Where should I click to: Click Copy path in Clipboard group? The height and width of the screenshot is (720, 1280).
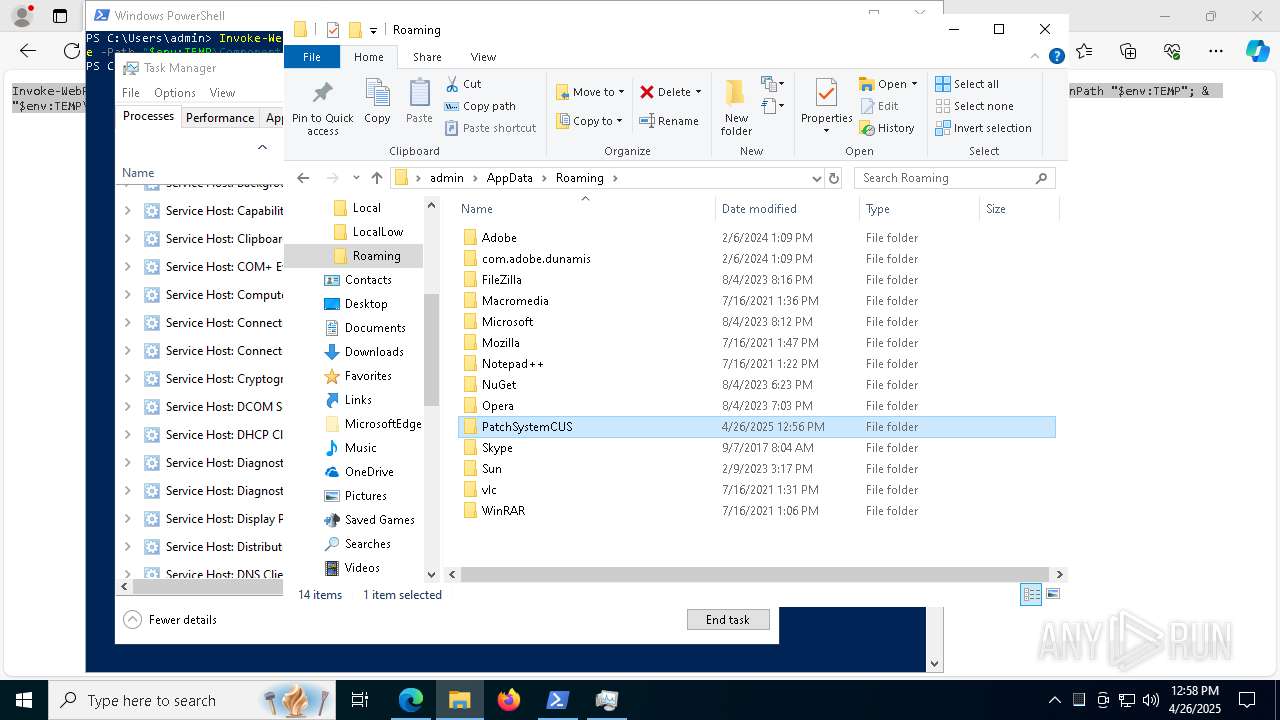(x=480, y=106)
